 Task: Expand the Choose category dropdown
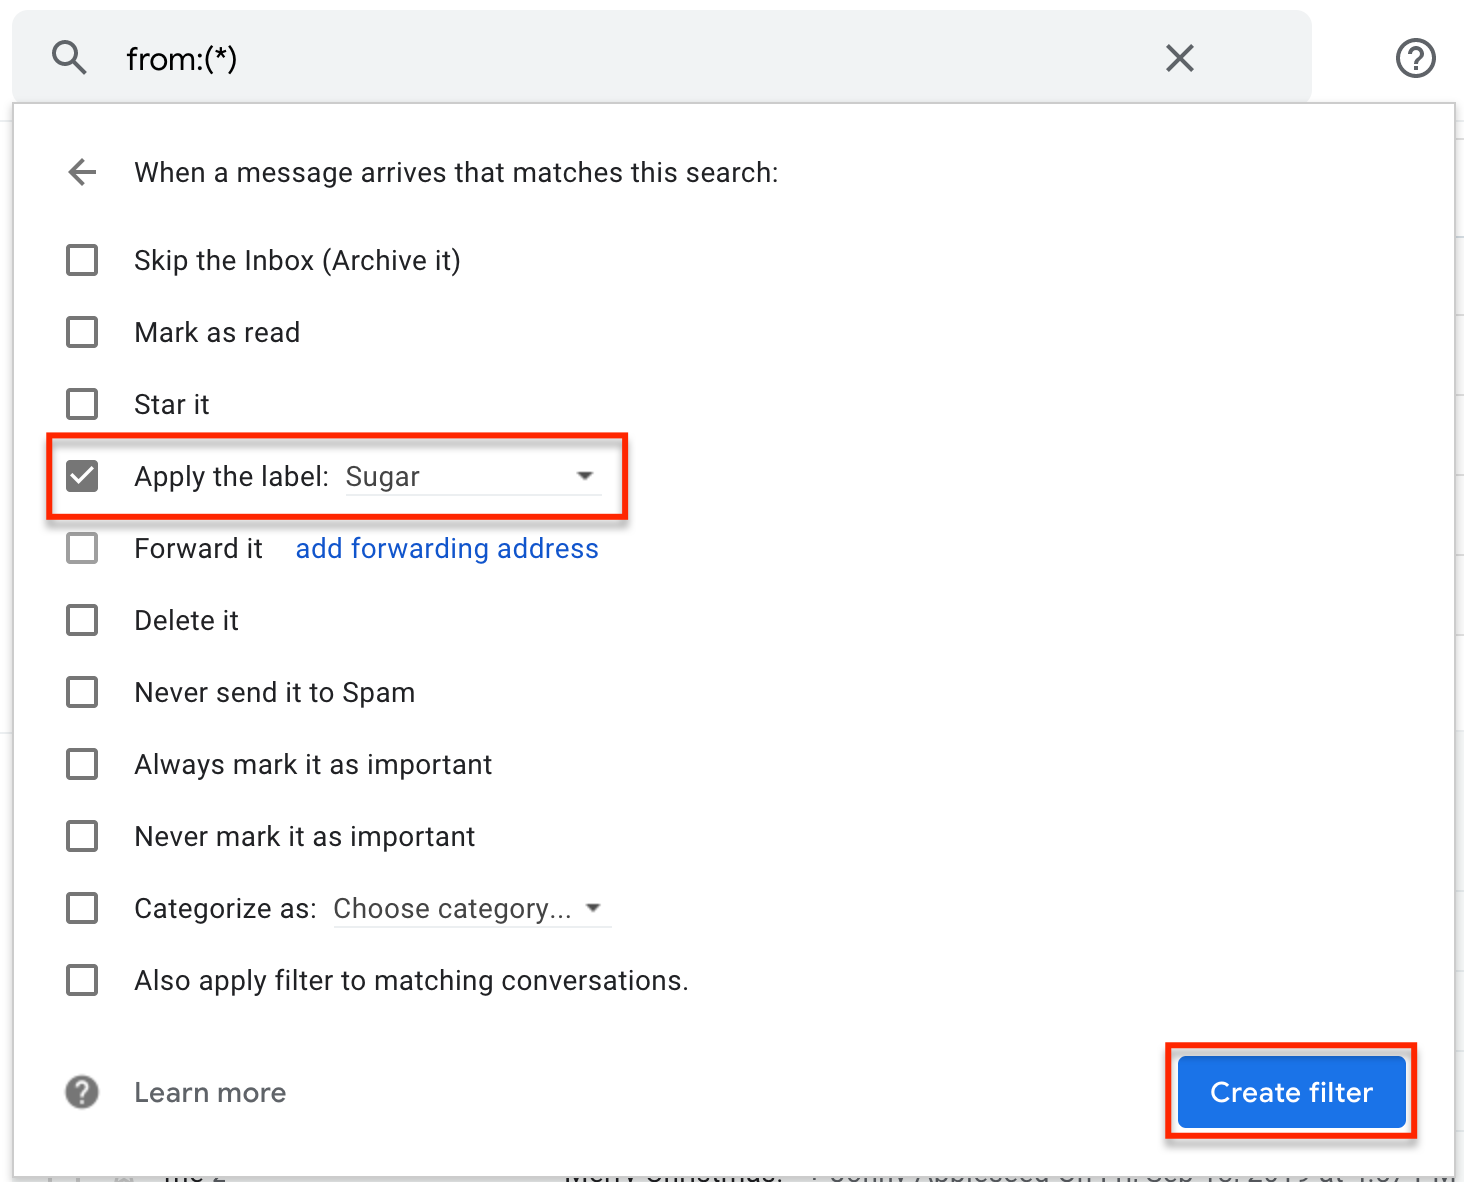(x=470, y=908)
